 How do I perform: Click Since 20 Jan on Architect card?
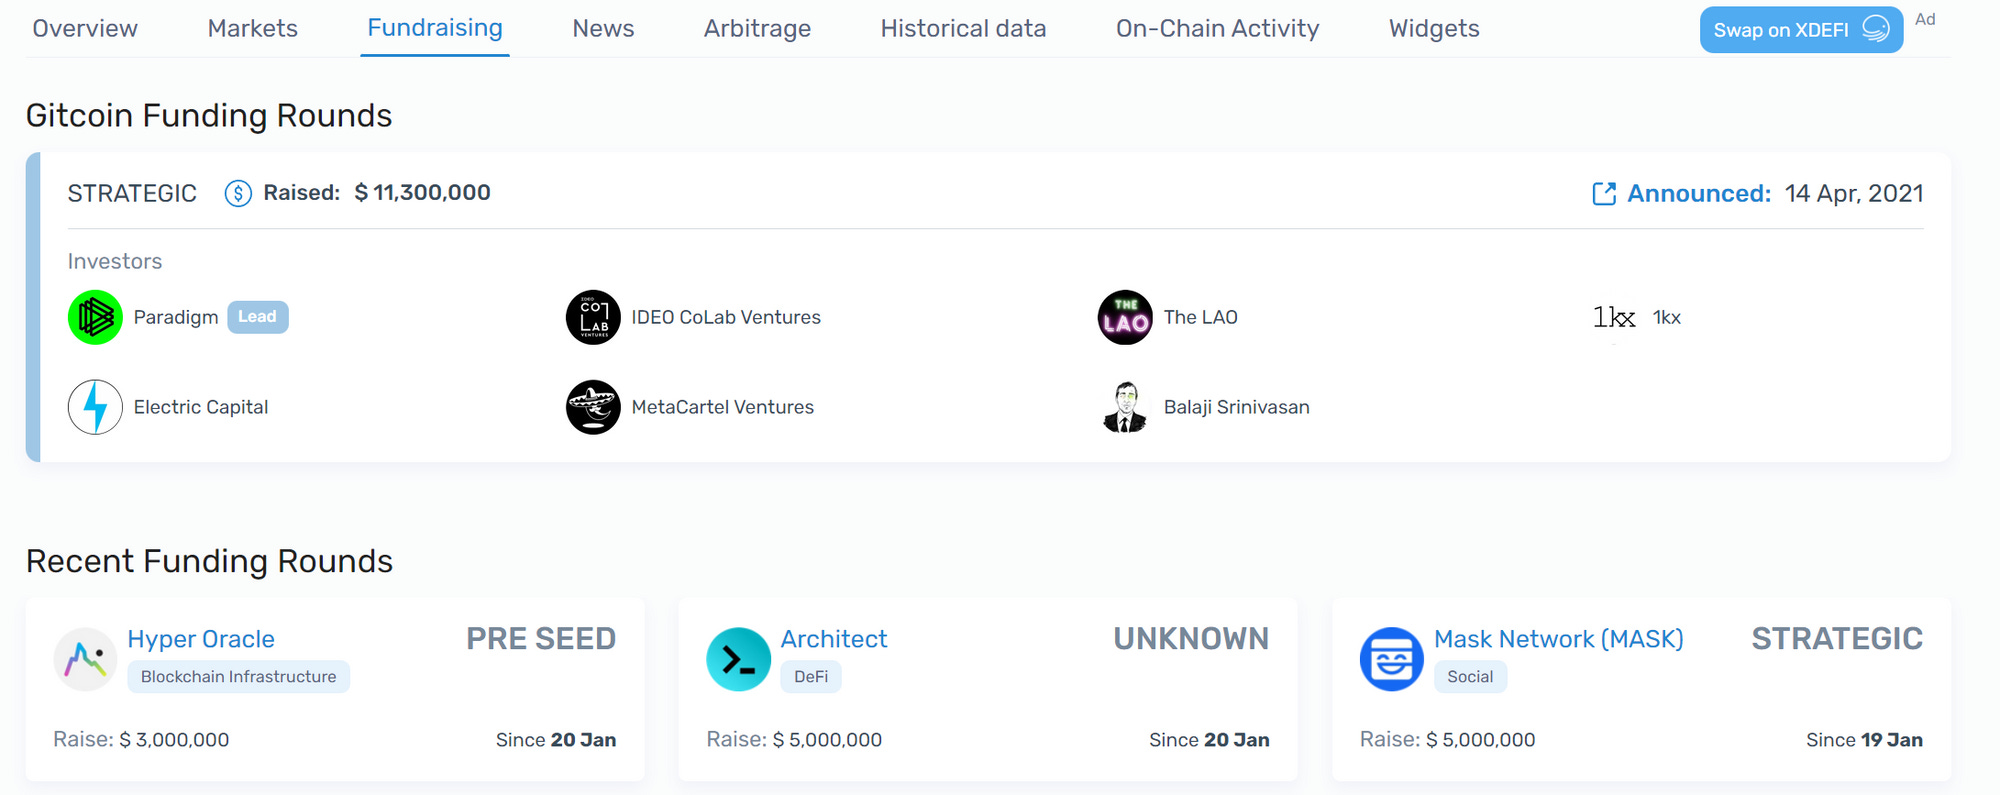point(1209,740)
